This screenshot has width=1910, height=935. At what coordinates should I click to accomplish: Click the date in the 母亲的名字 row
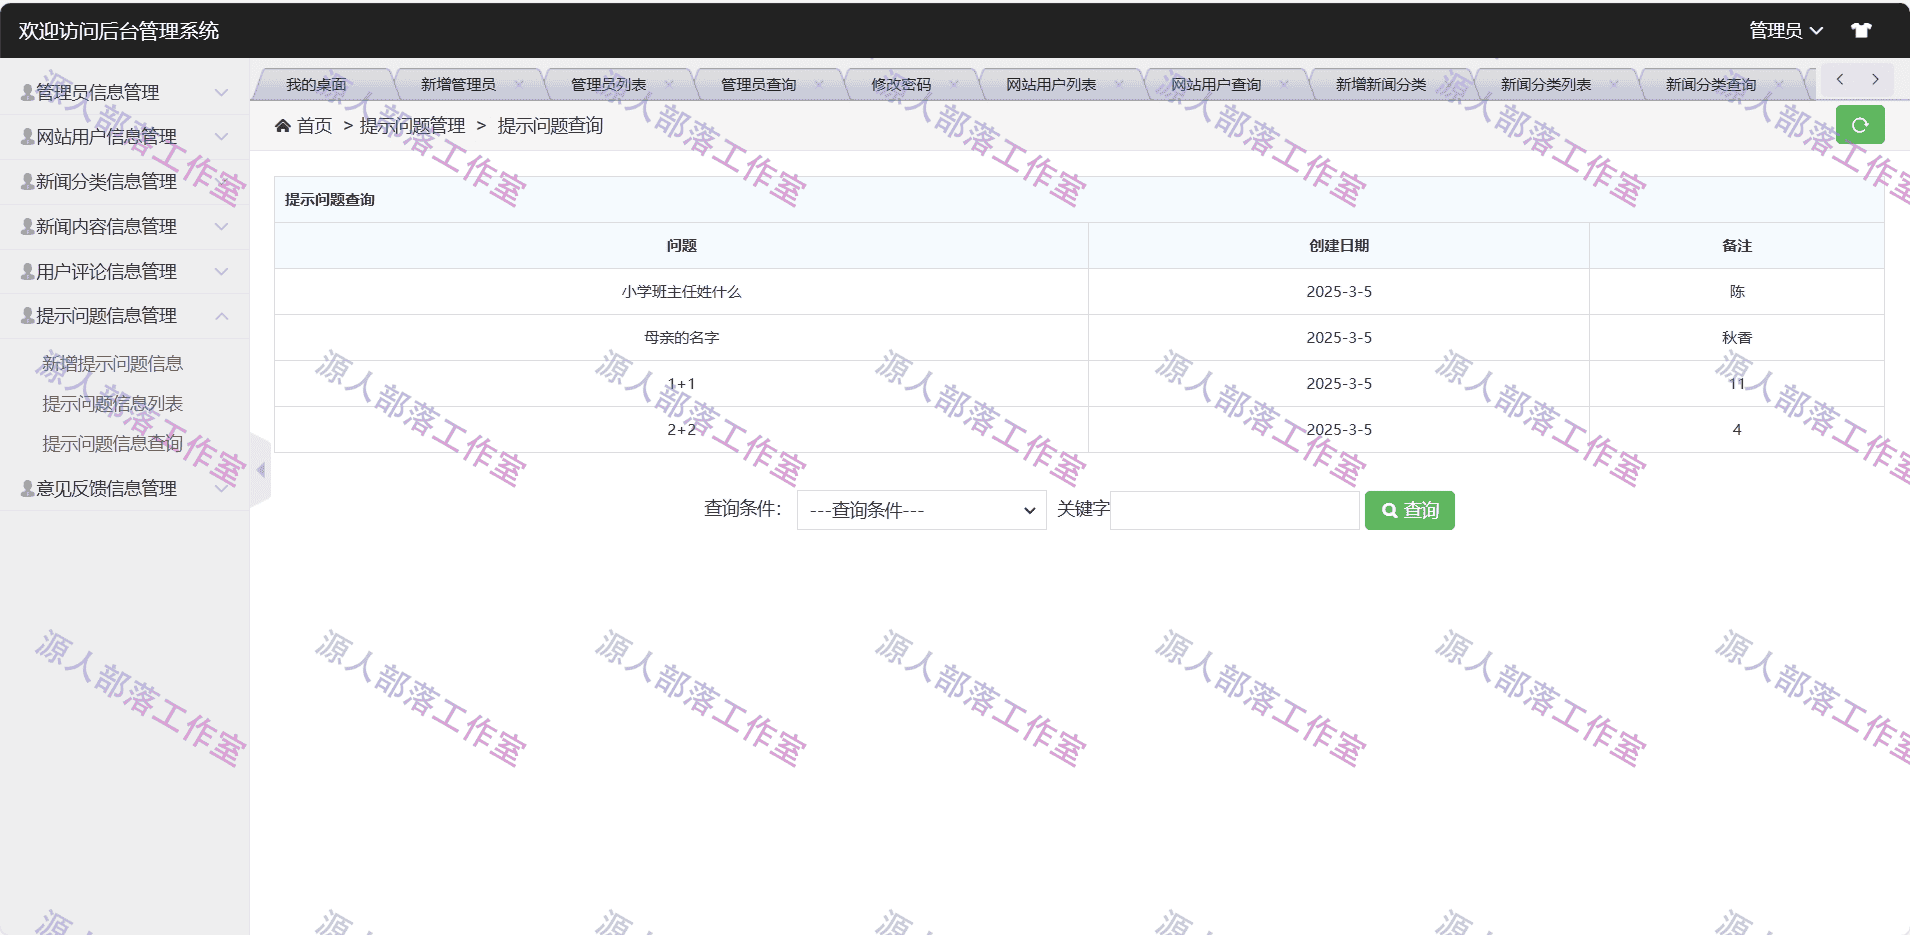1339,337
